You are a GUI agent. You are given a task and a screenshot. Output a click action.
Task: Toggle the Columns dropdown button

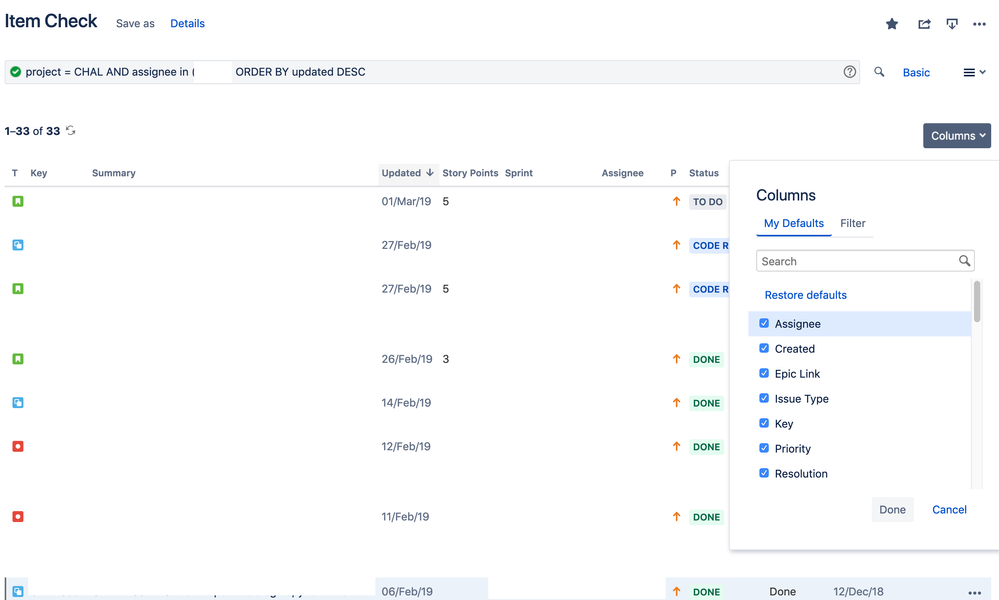pyautogui.click(x=957, y=136)
